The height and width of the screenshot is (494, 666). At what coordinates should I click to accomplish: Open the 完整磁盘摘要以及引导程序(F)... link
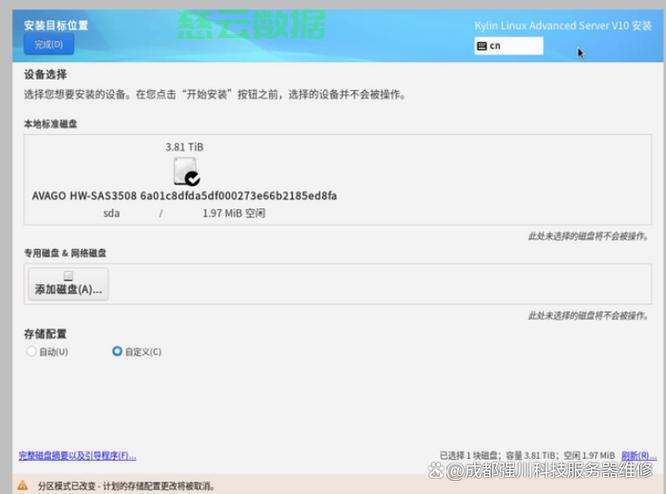point(77,456)
